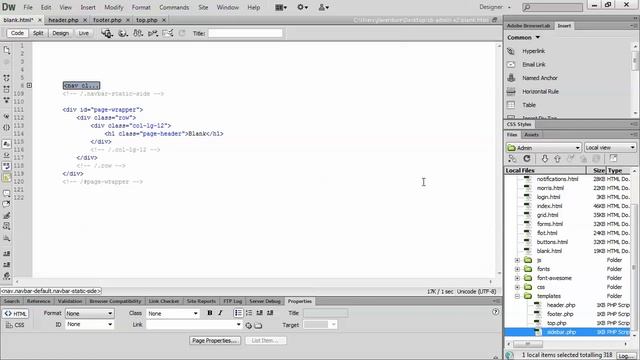Viewport: 640px width, 360px height.
Task: Click Text Outdent icon in Properties
Action: pos(260,313)
